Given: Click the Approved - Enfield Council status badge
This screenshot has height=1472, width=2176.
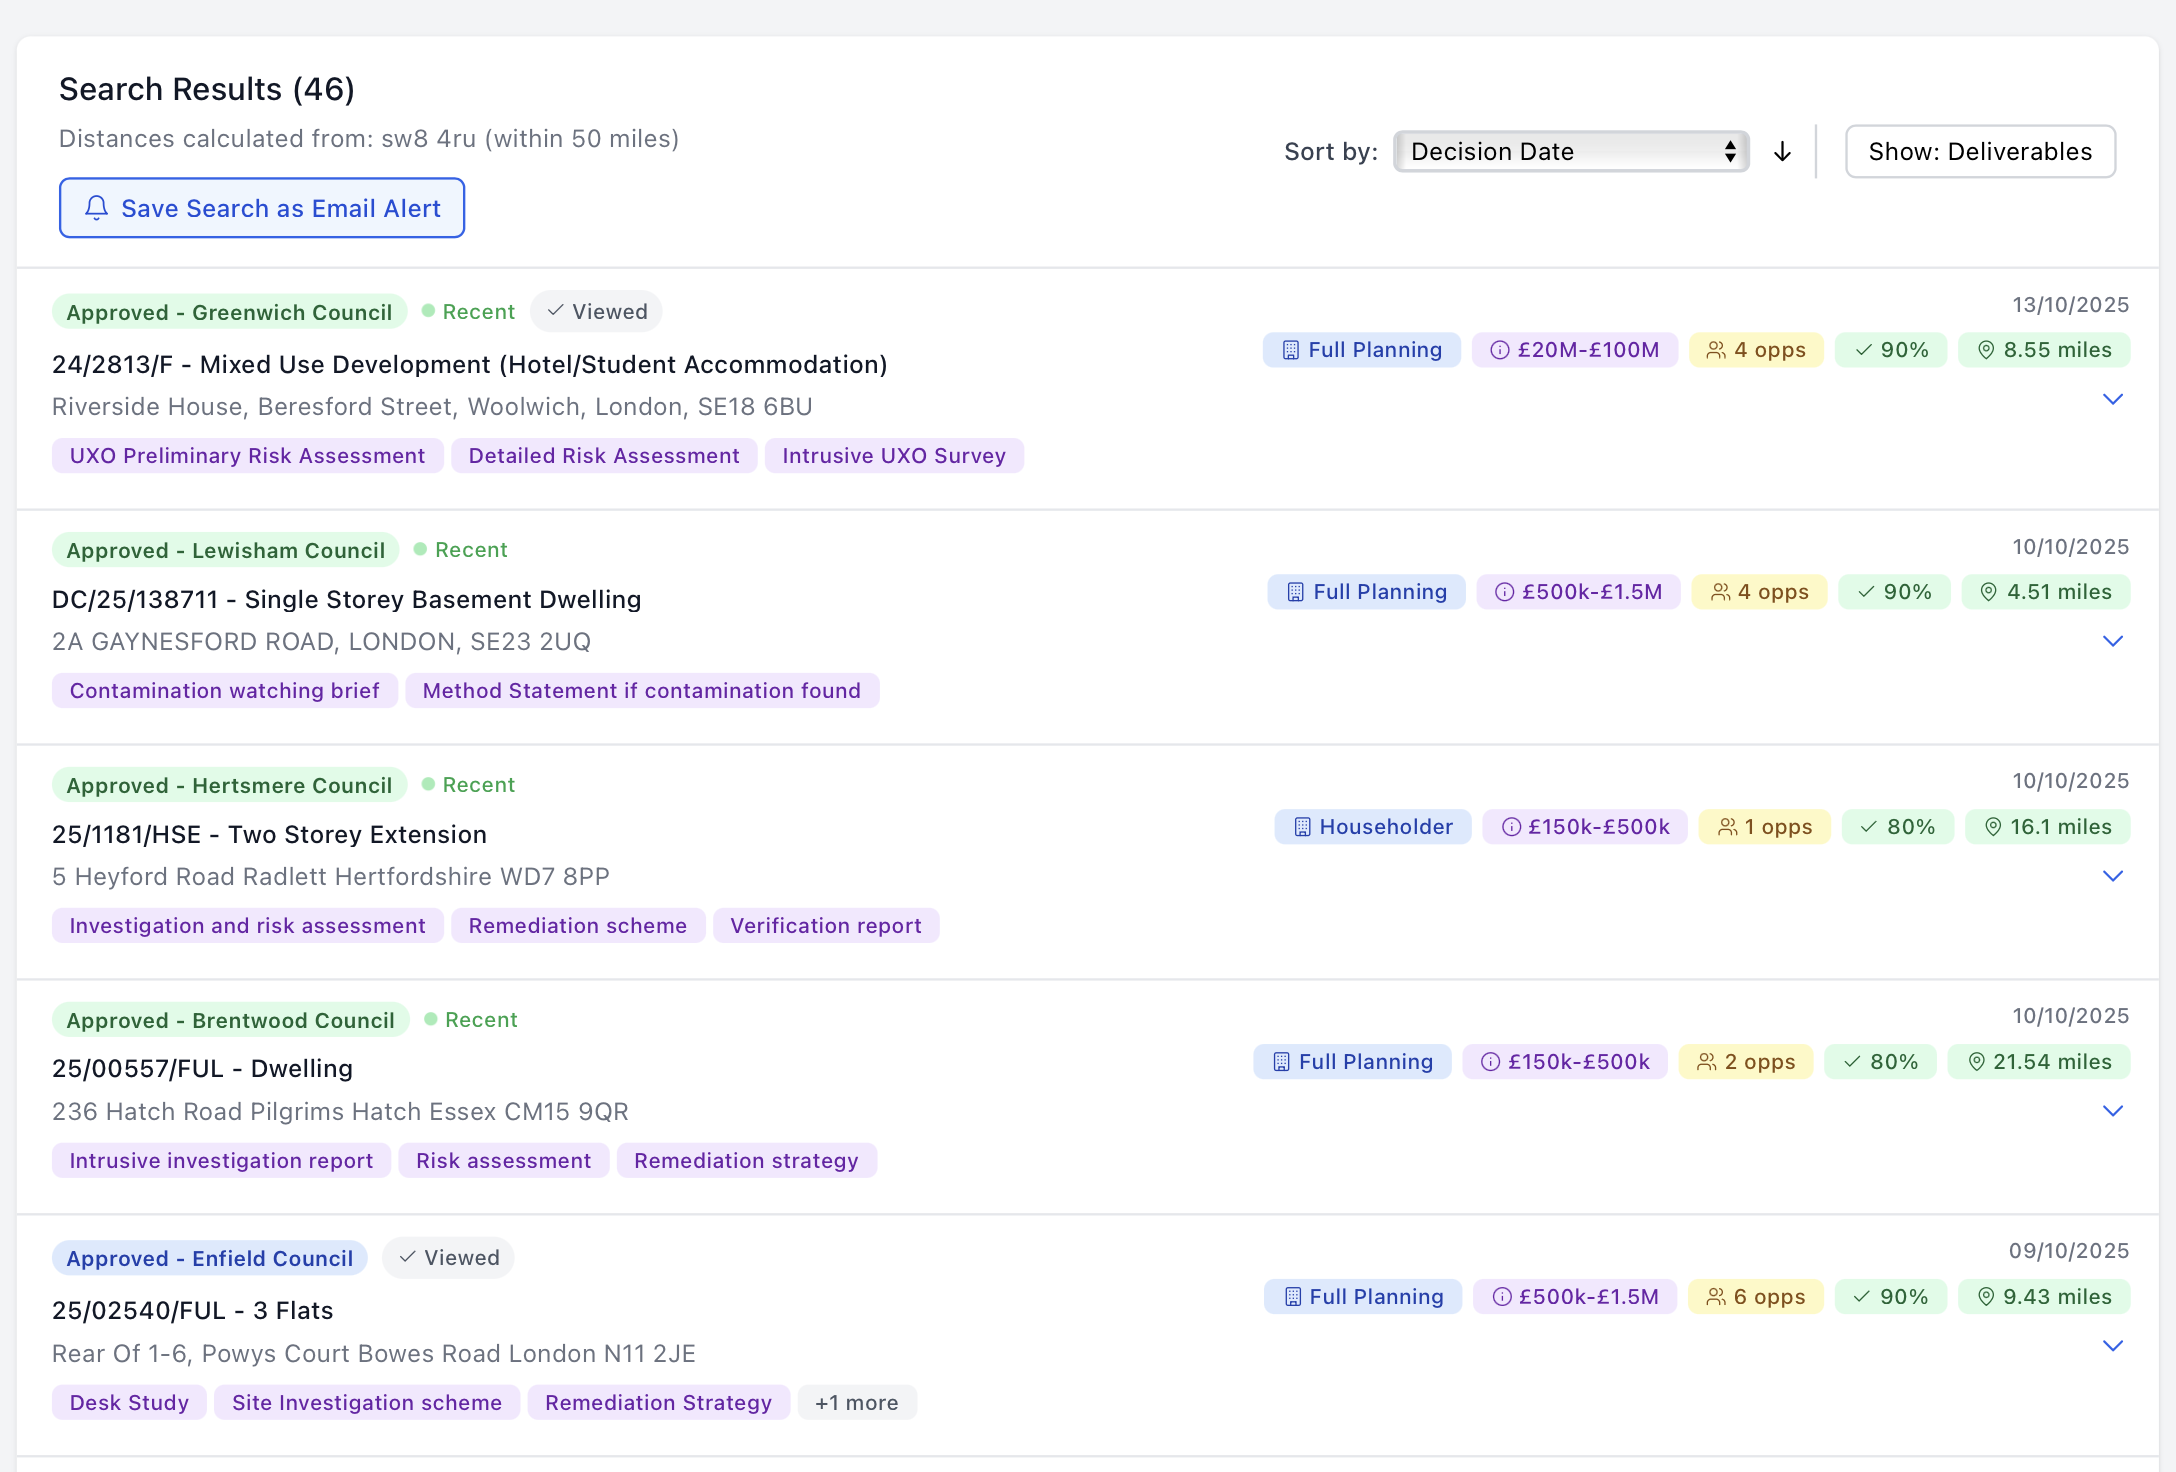Looking at the screenshot, I should [210, 1258].
